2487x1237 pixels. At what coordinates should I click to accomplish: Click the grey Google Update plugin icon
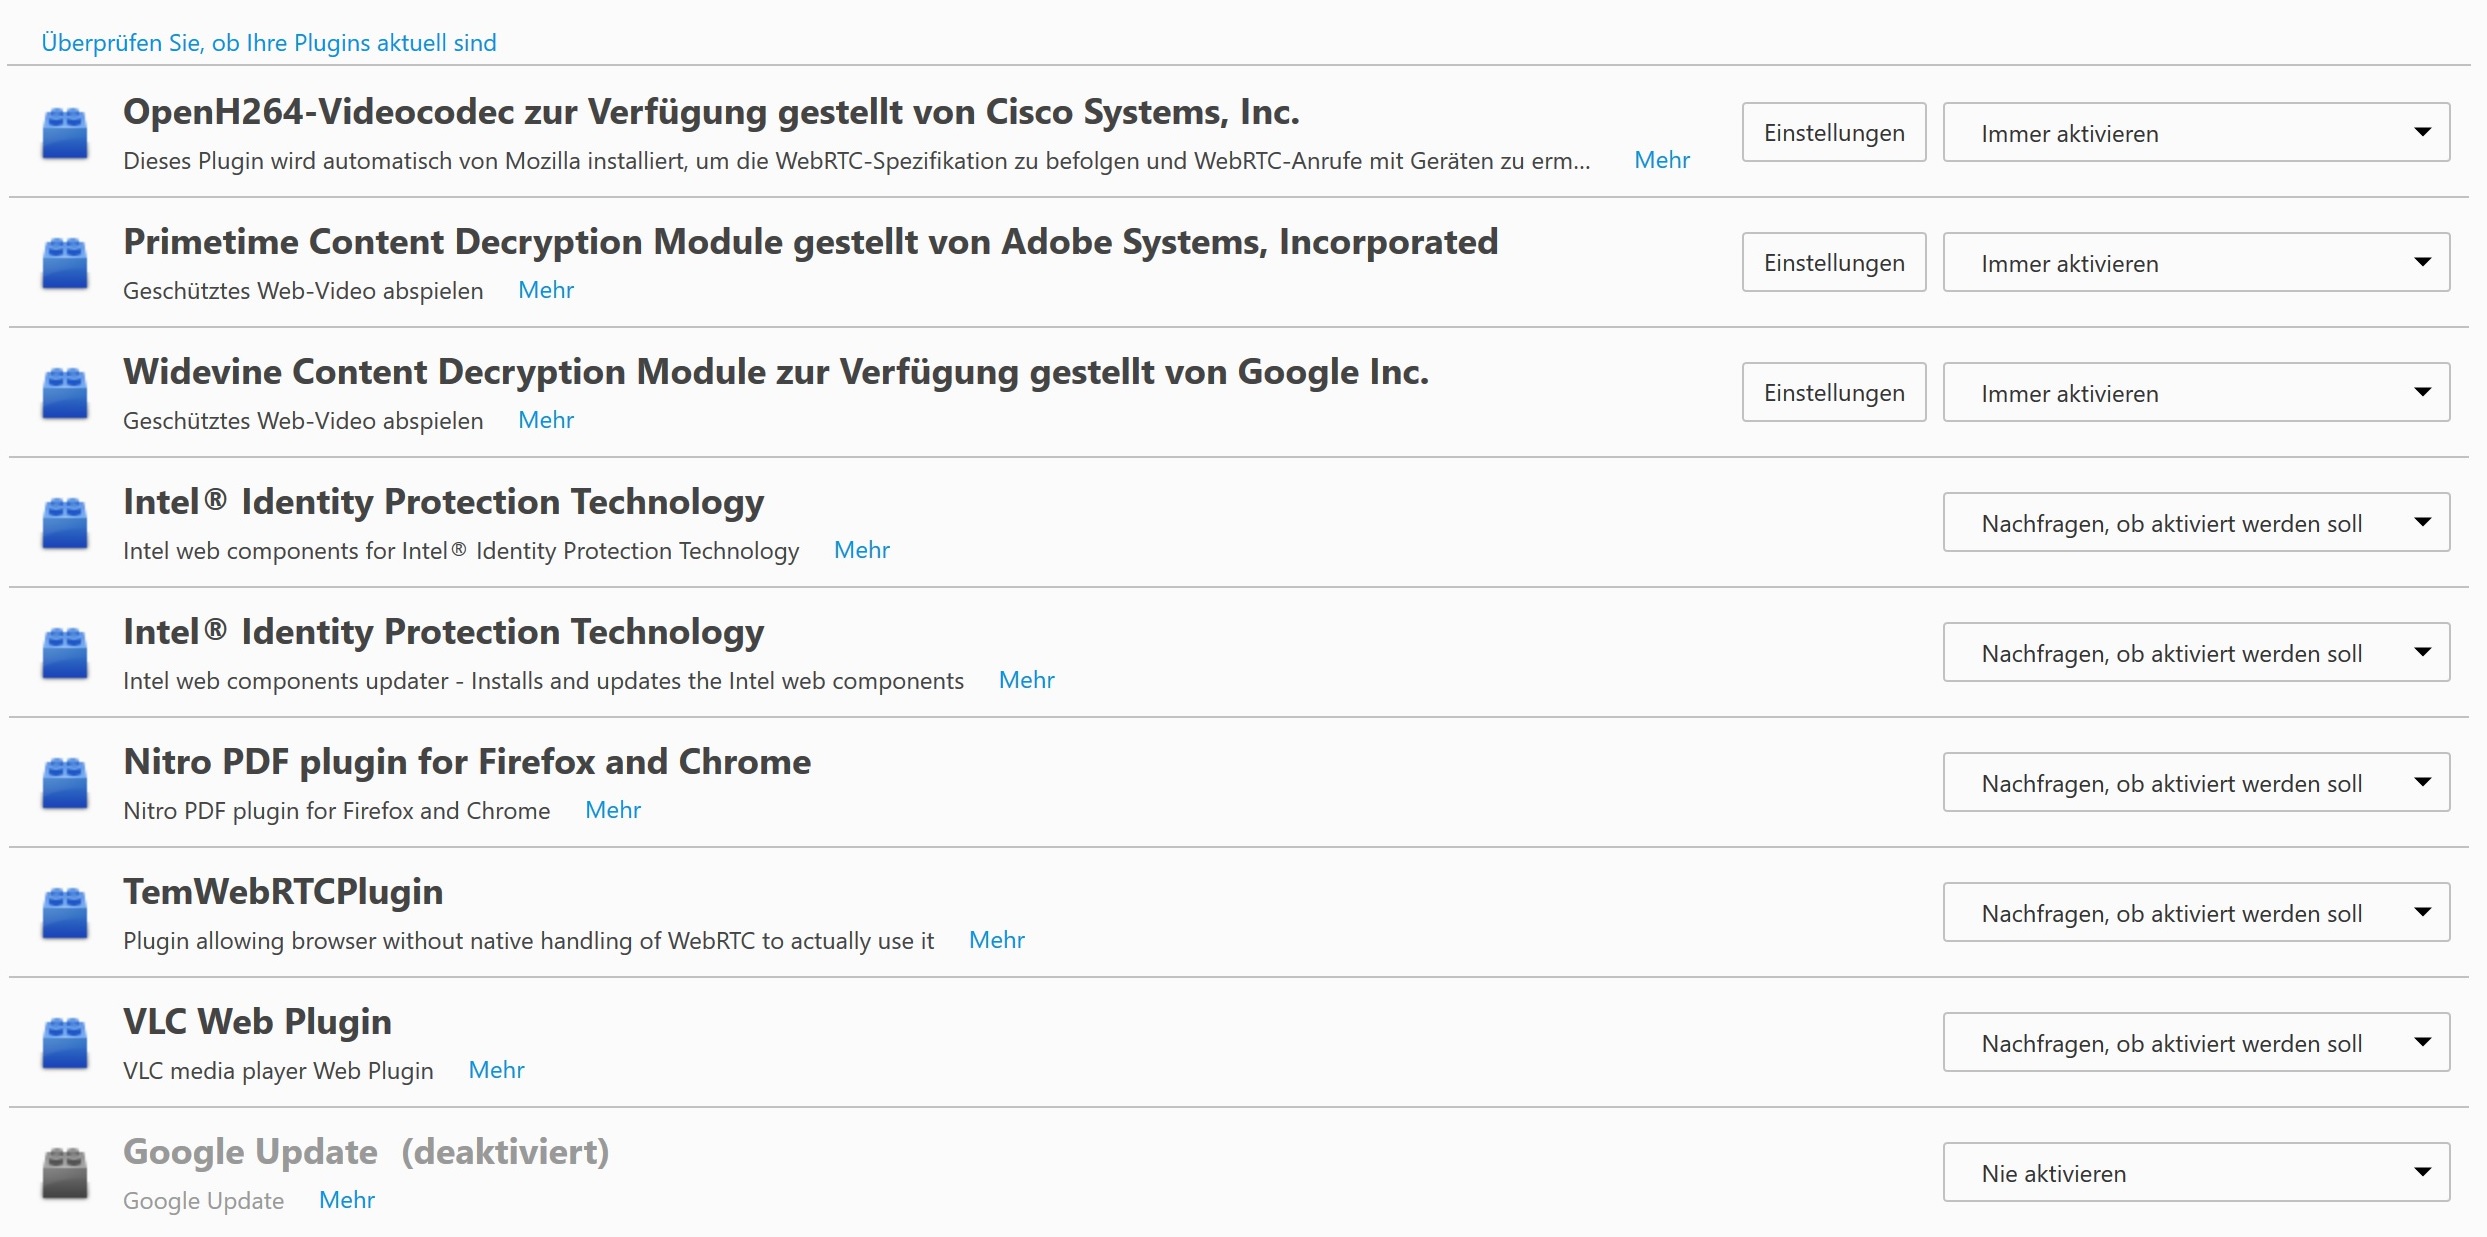coord(65,1173)
